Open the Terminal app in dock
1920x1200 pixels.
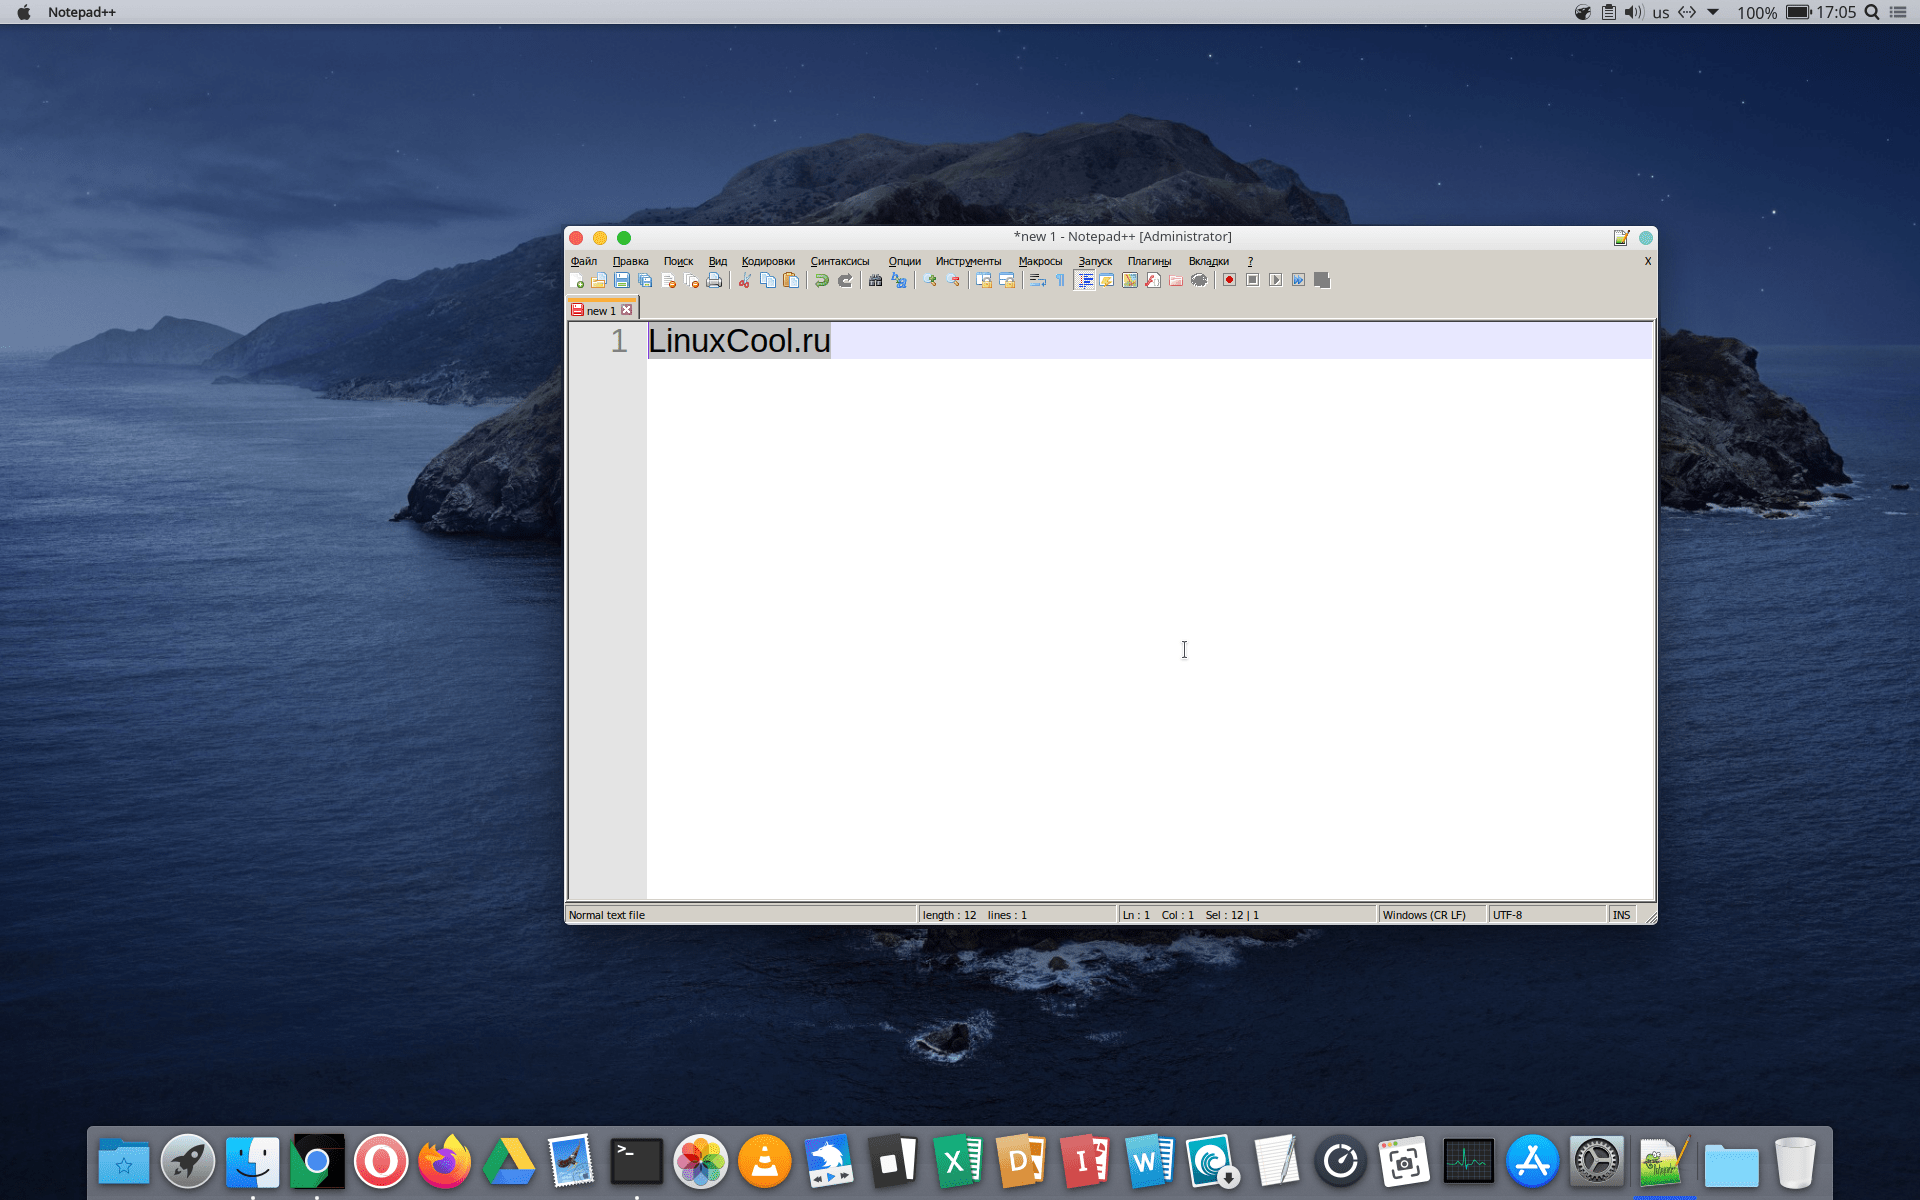click(636, 1162)
